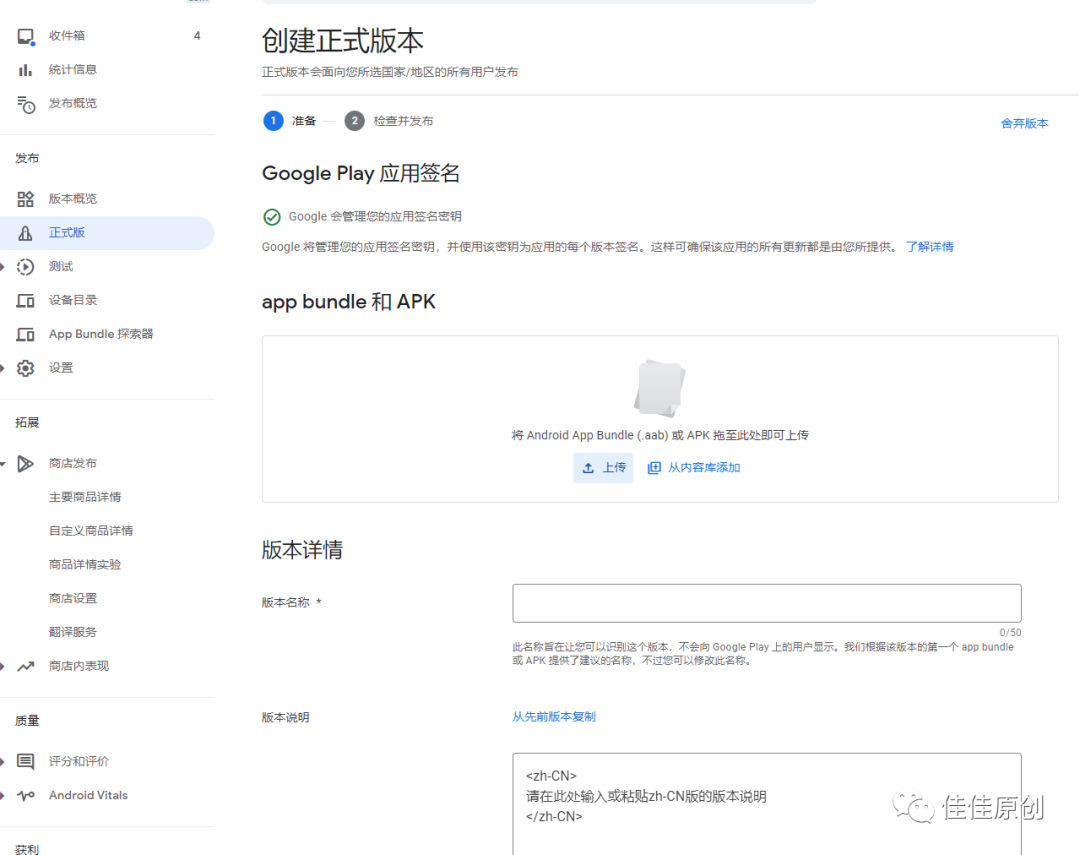The width and height of the screenshot is (1080, 855).
Task: Click the stacked document drop-zone icon
Action: click(x=660, y=389)
